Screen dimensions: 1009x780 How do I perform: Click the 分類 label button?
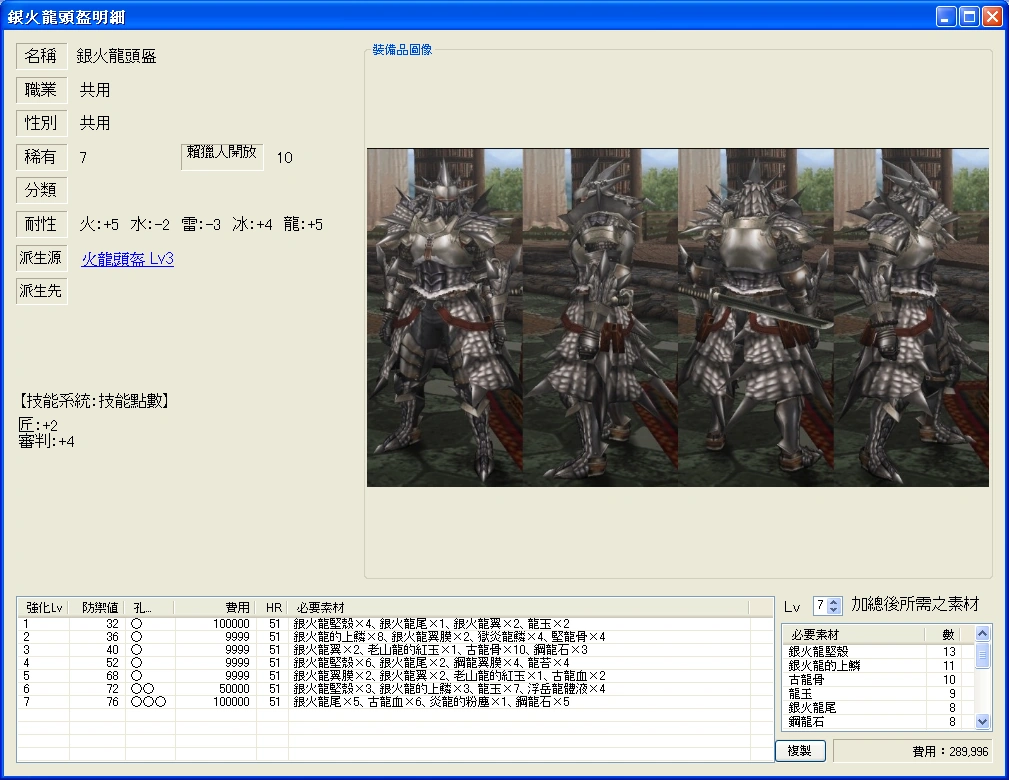[41, 190]
